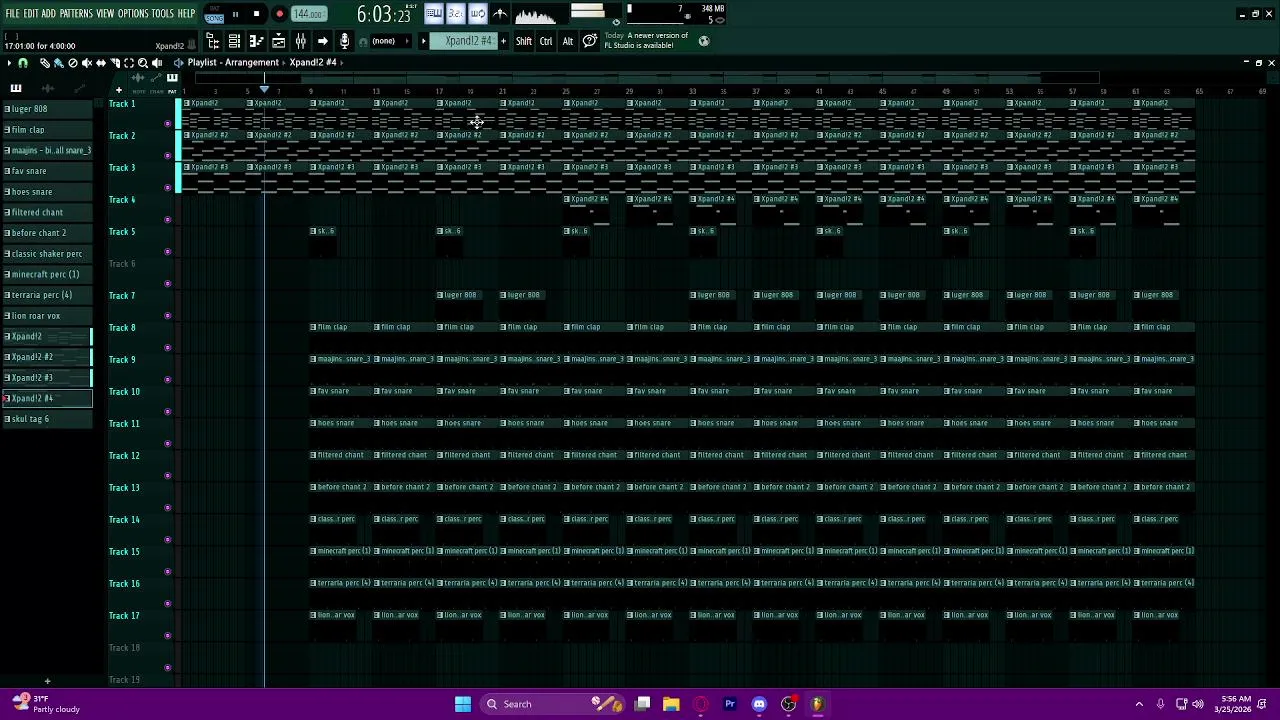Click Playlist - Arrangement breadcrumb
1280x720 pixels.
(233, 63)
